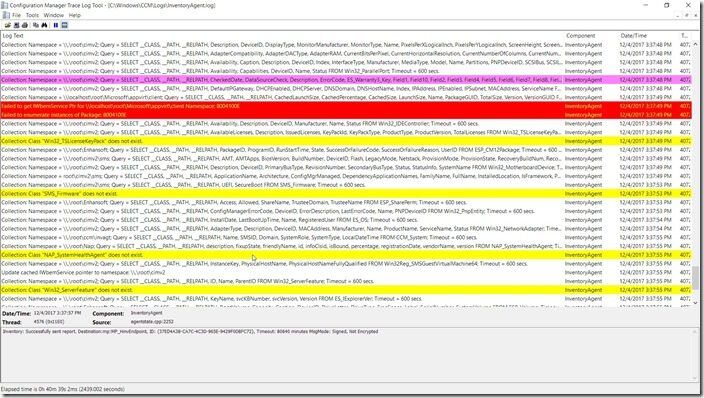Image resolution: width=704 pixels, height=398 pixels.
Task: Click the truncated T... thread column header
Action: [x=684, y=35]
